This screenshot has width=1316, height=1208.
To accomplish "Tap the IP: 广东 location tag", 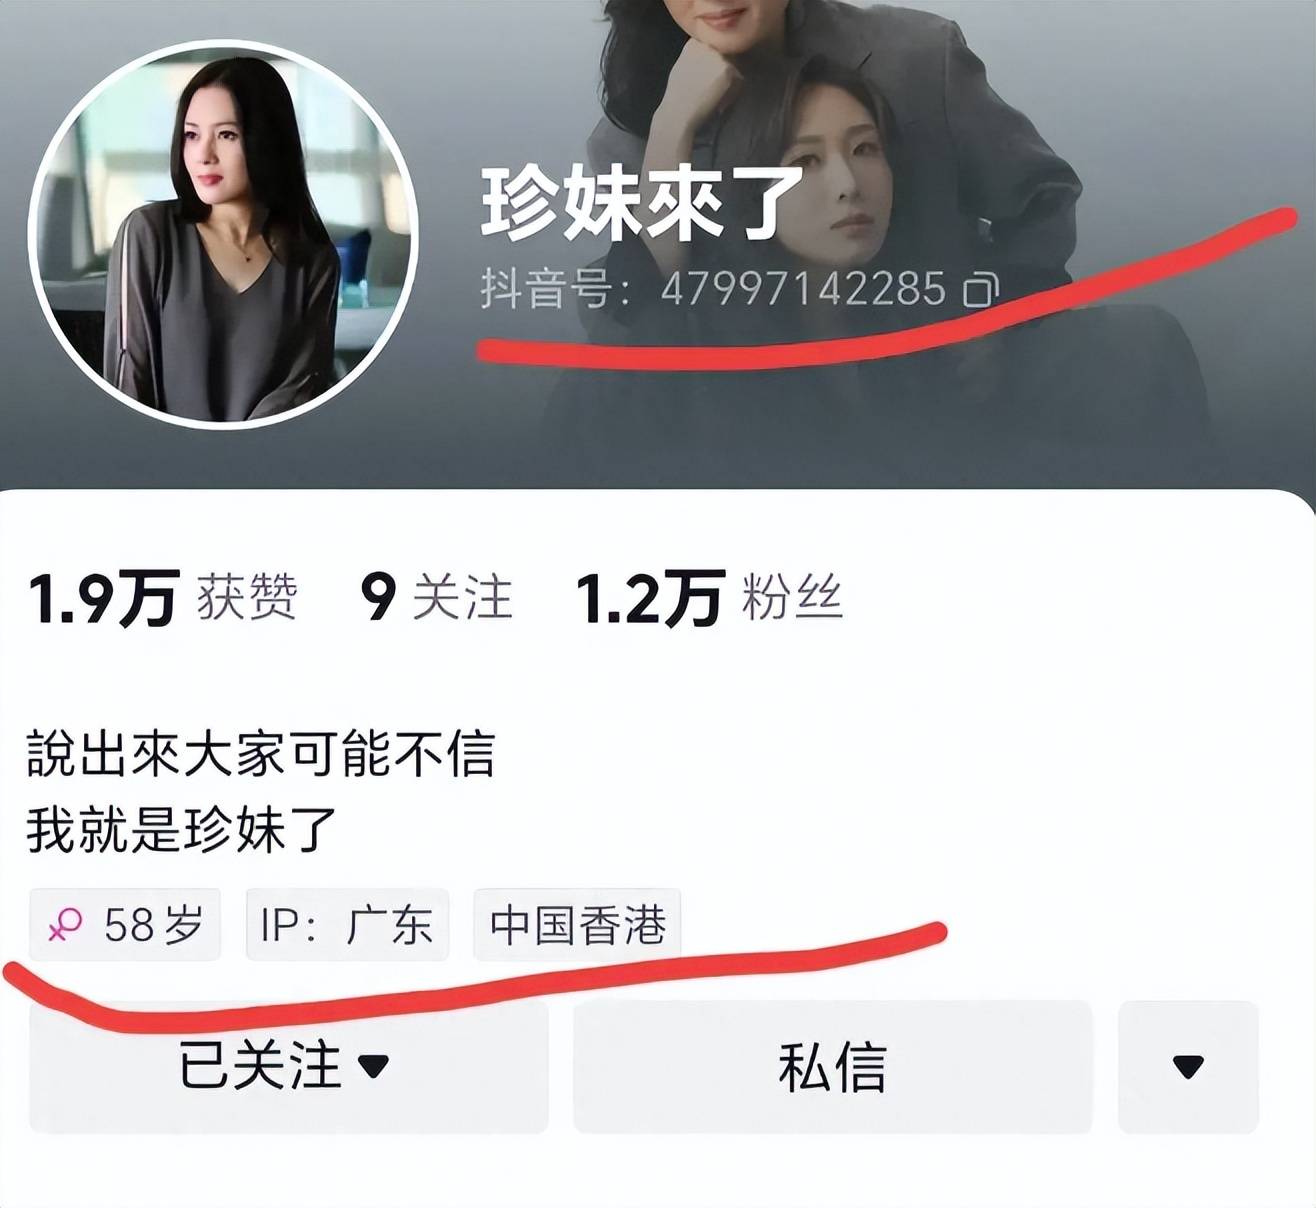I will (347, 925).
